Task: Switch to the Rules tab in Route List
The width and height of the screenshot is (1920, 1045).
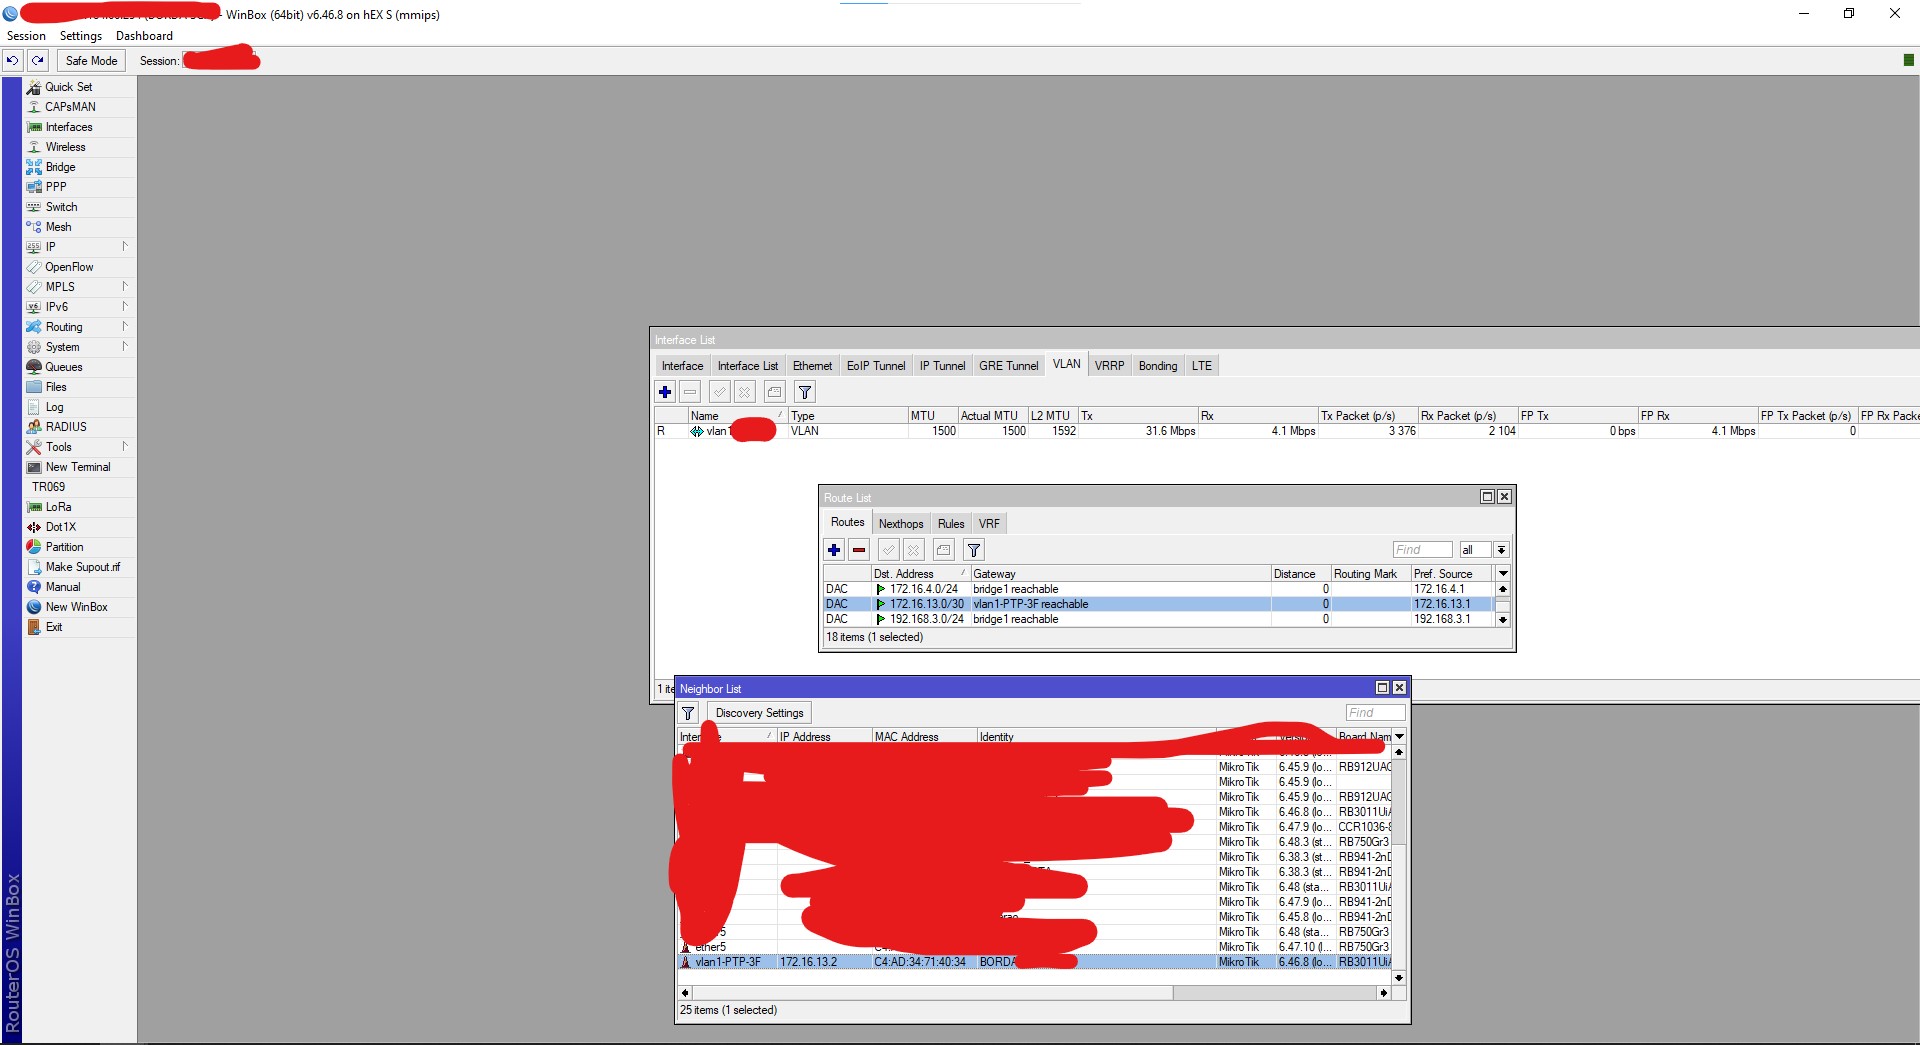Action: [x=951, y=524]
